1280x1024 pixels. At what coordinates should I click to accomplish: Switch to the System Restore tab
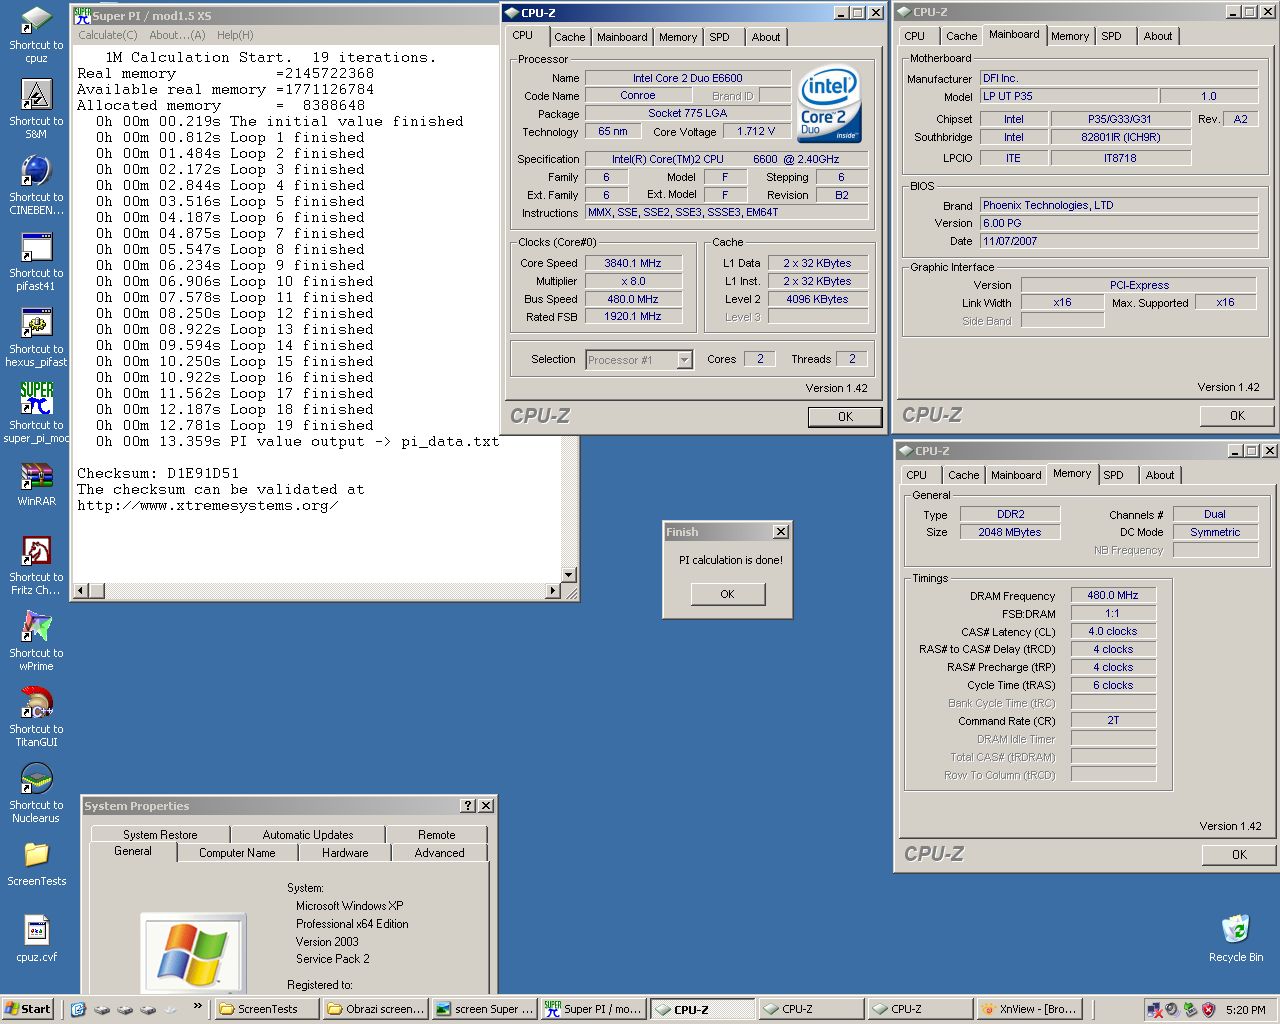160,835
